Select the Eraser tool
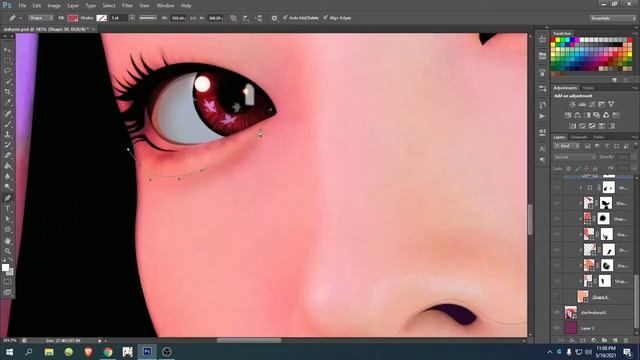Image resolution: width=640 pixels, height=360 pixels. [x=7, y=156]
